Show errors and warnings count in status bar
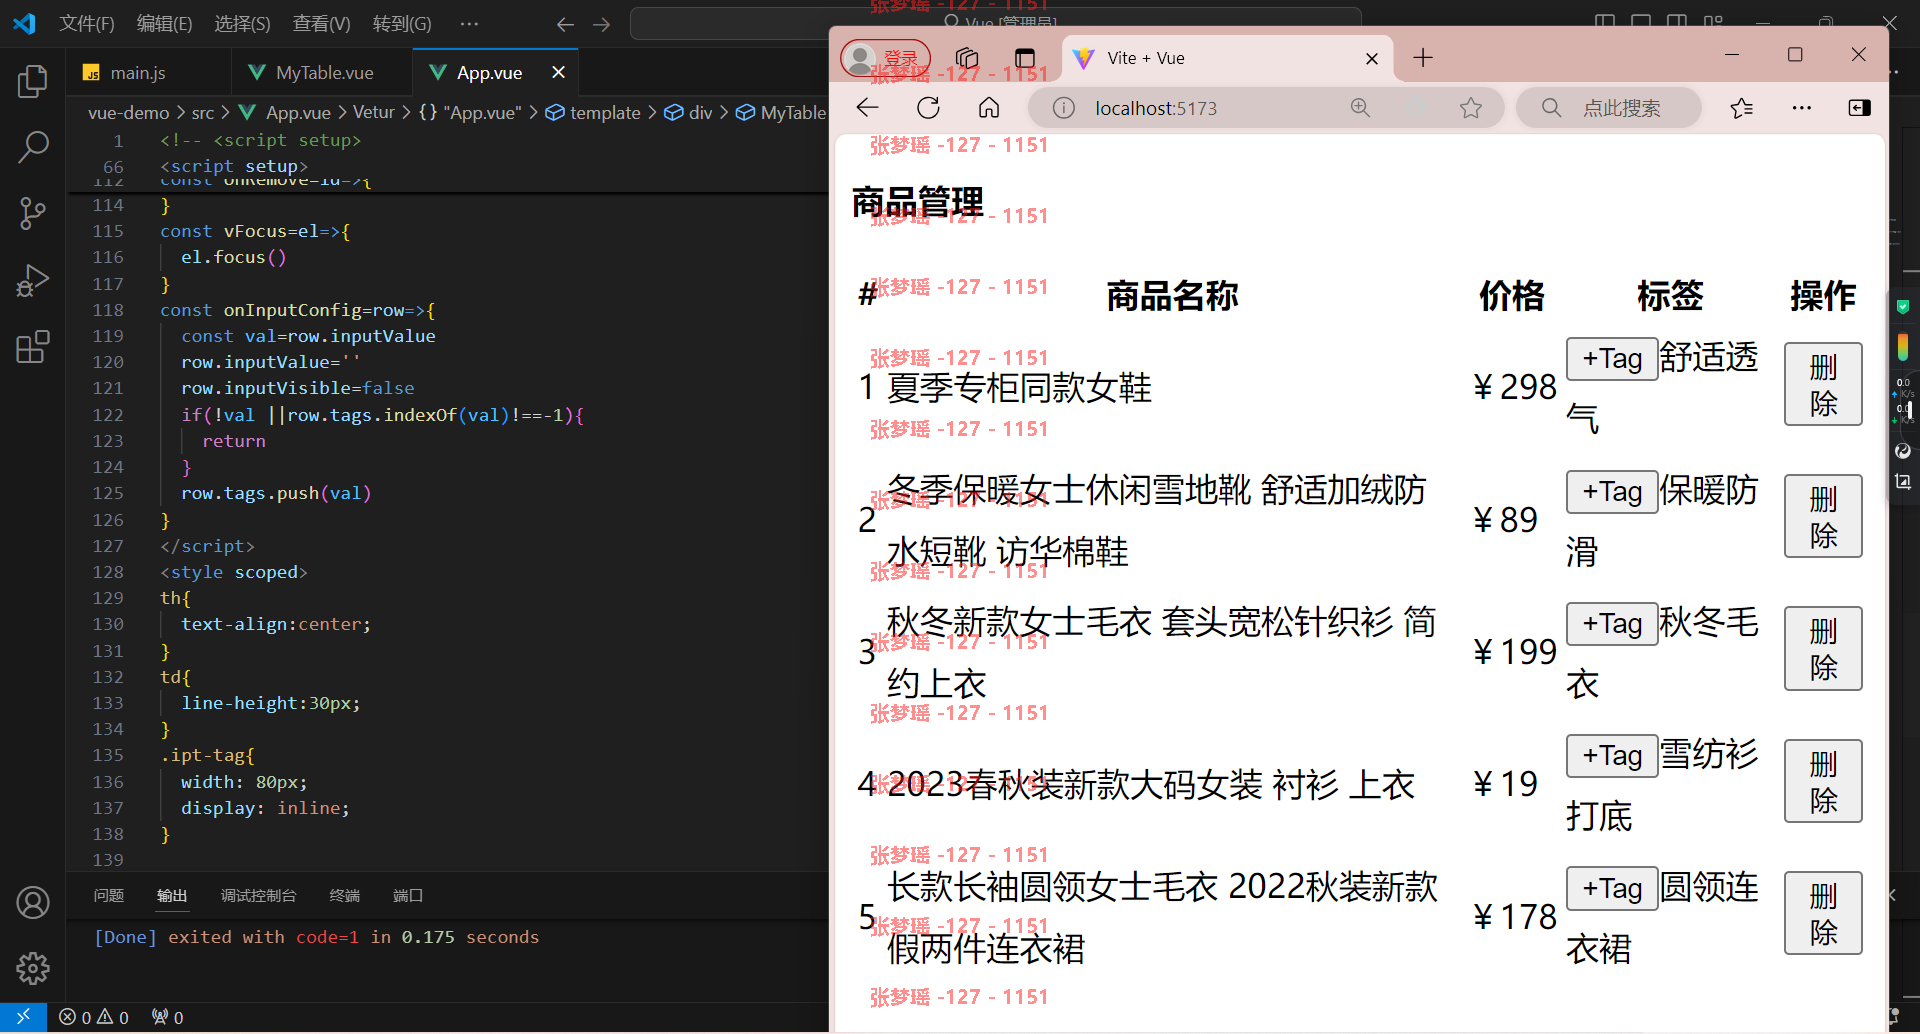 [94, 1017]
